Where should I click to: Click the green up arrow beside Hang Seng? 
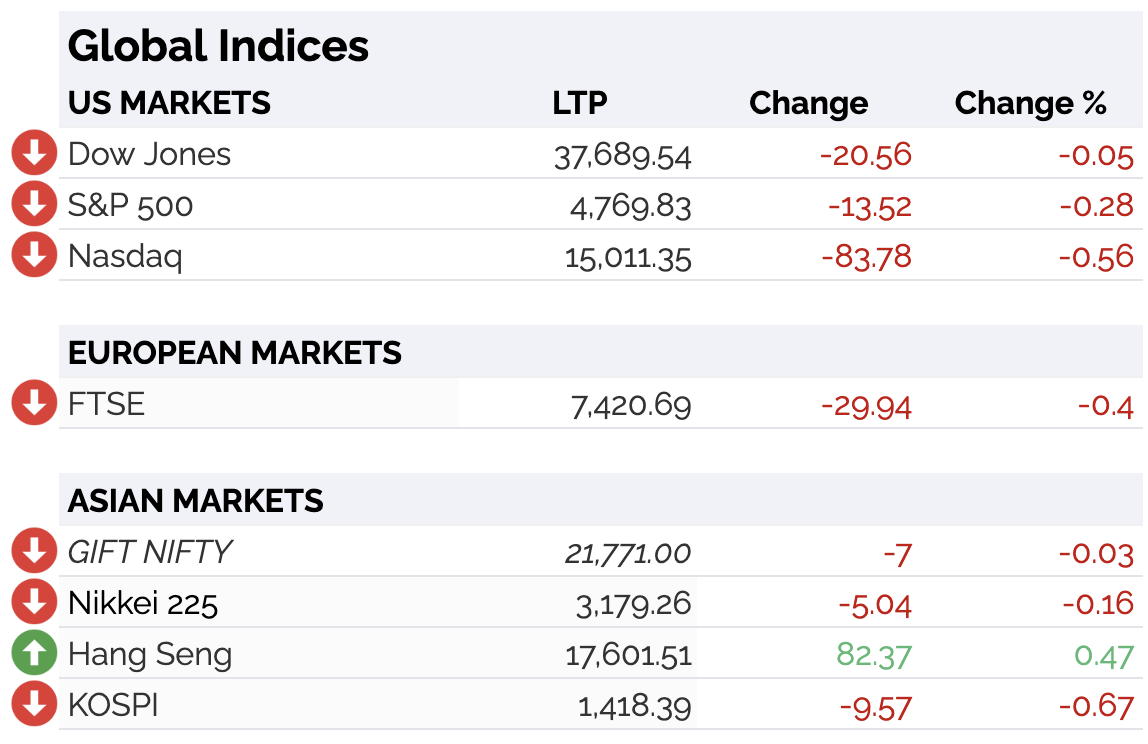click(34, 652)
